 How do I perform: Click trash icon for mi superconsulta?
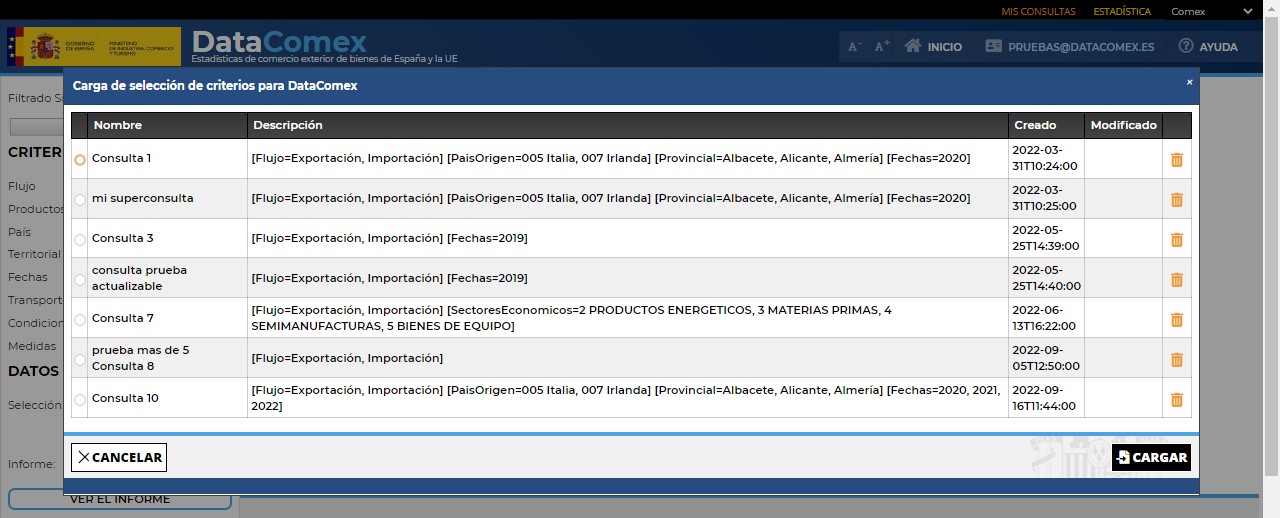[x=1176, y=200]
